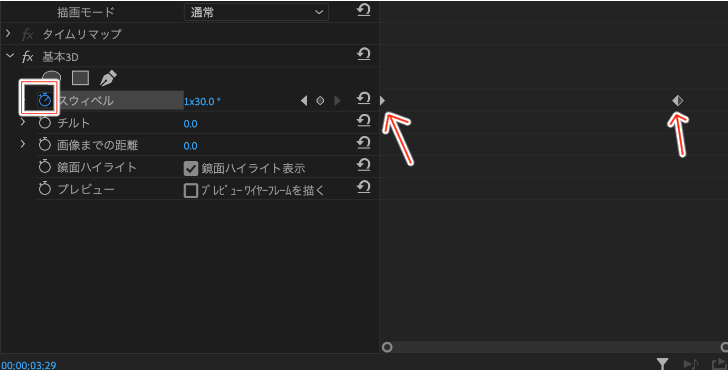Toggle the スウィベル animation stopwatch
This screenshot has width=728, height=370.
pos(45,100)
